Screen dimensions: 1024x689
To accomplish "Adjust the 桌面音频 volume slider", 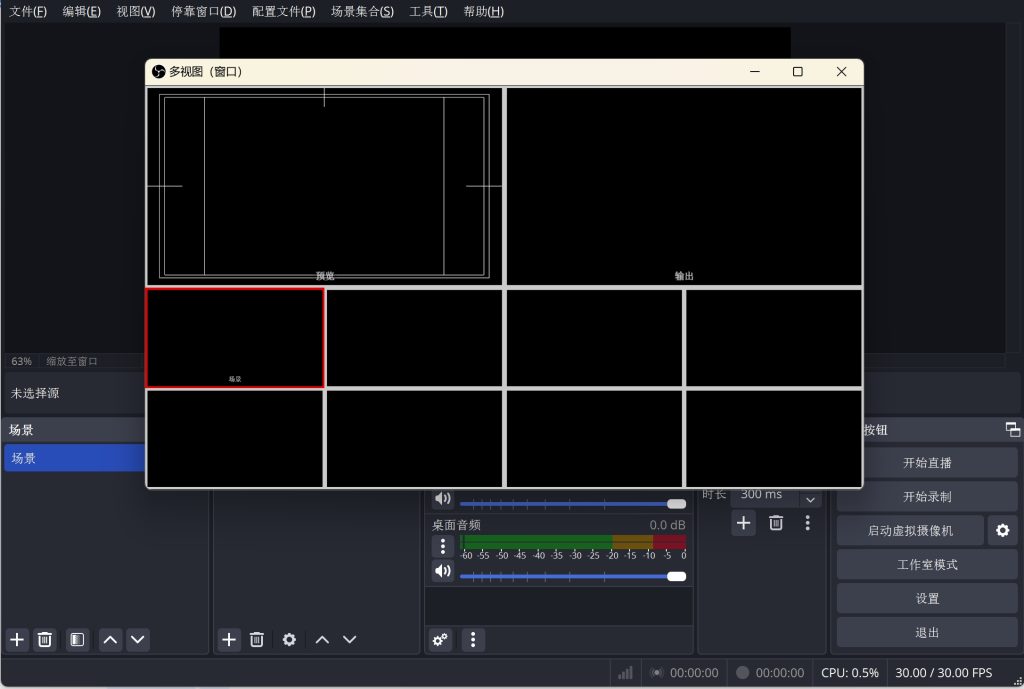I will pos(573,576).
